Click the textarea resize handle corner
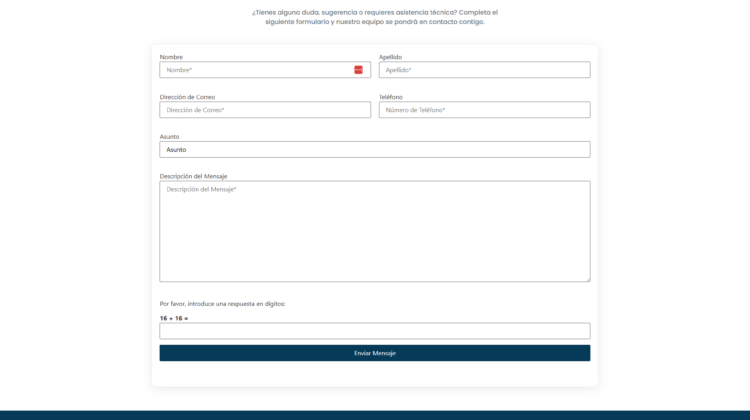750x420 pixels. point(587,279)
